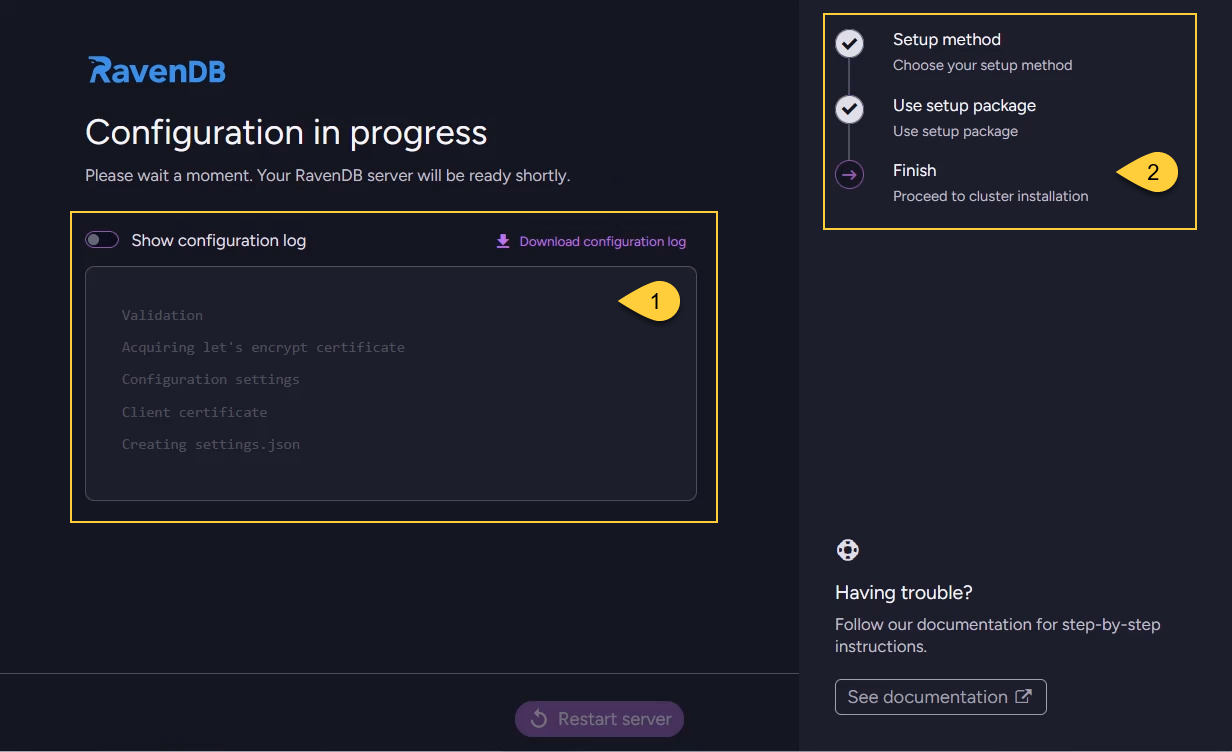The image size is (1232, 752).
Task: Click the Finish step arrow icon
Action: pos(849,175)
